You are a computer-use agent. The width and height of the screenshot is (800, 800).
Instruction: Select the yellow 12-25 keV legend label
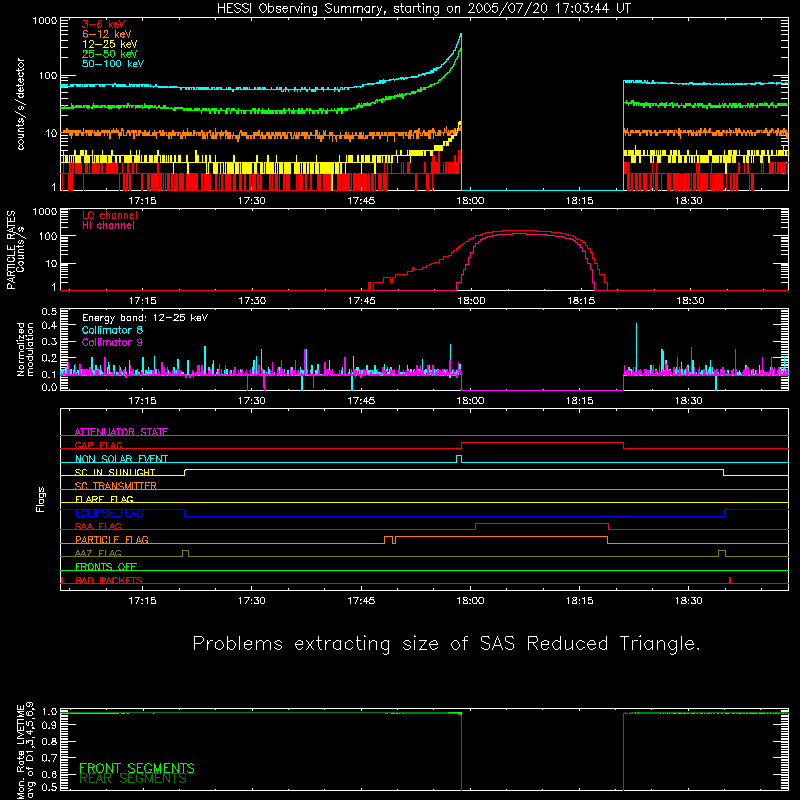110,44
